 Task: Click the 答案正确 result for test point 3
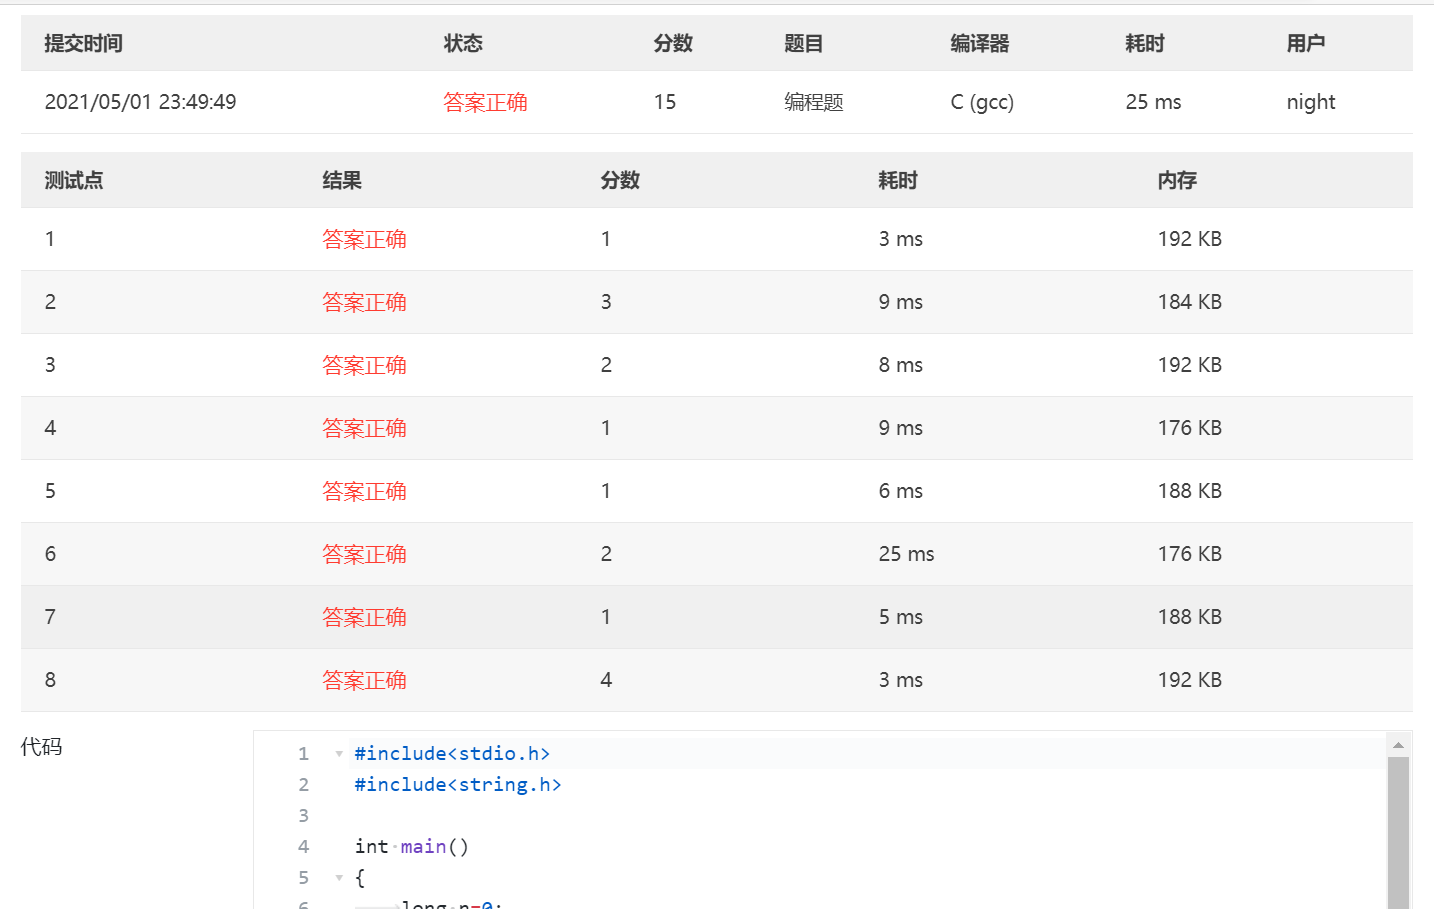tap(364, 365)
